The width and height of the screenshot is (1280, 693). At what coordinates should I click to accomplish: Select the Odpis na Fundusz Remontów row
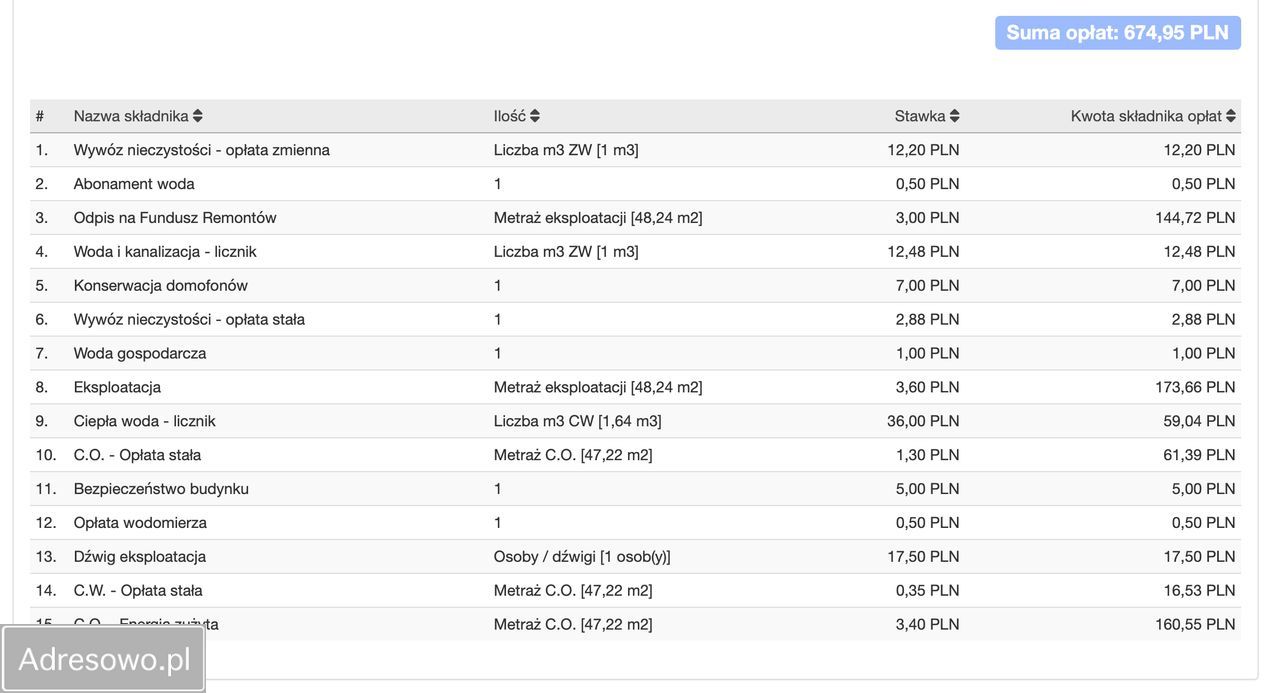coord(175,218)
